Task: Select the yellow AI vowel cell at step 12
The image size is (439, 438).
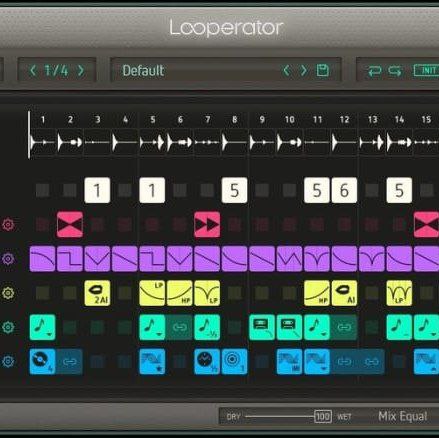Action: [344, 293]
